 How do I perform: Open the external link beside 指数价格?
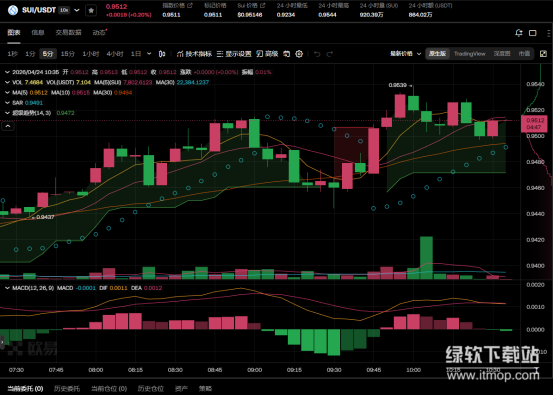coord(190,5)
